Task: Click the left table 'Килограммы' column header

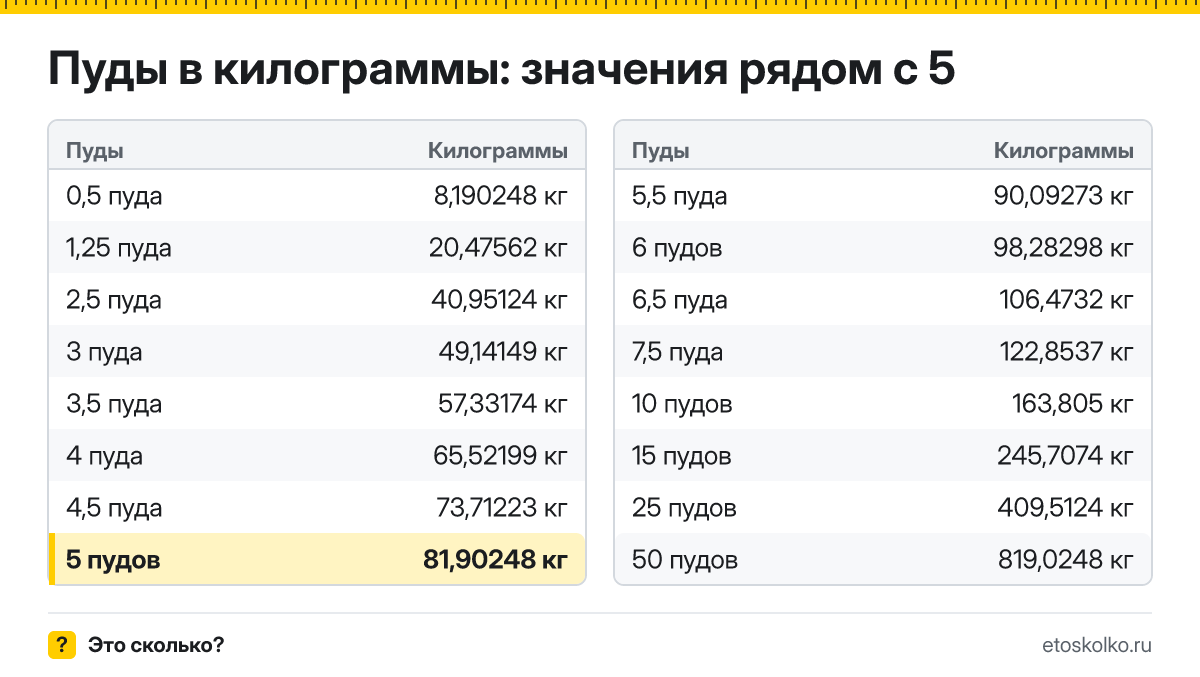Action: pyautogui.click(x=498, y=151)
